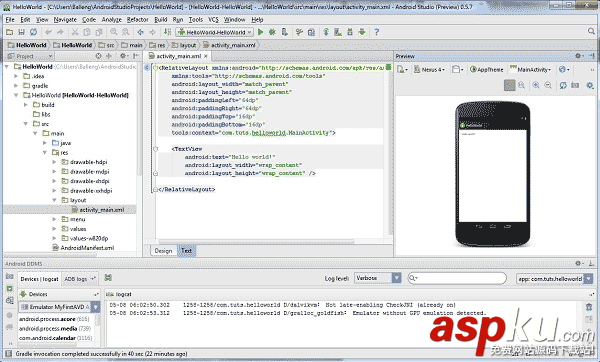The height and width of the screenshot is (362, 600).
Task: Click the layout breadcrumb in navigation bar
Action: click(x=184, y=45)
